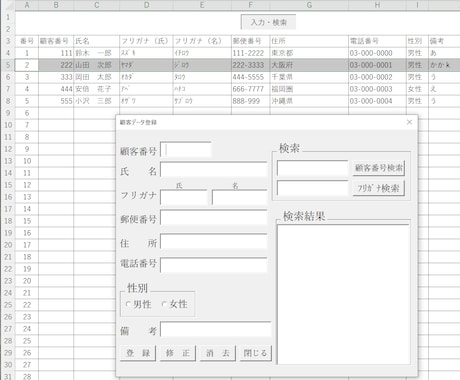Click the 修正 button

[178, 353]
